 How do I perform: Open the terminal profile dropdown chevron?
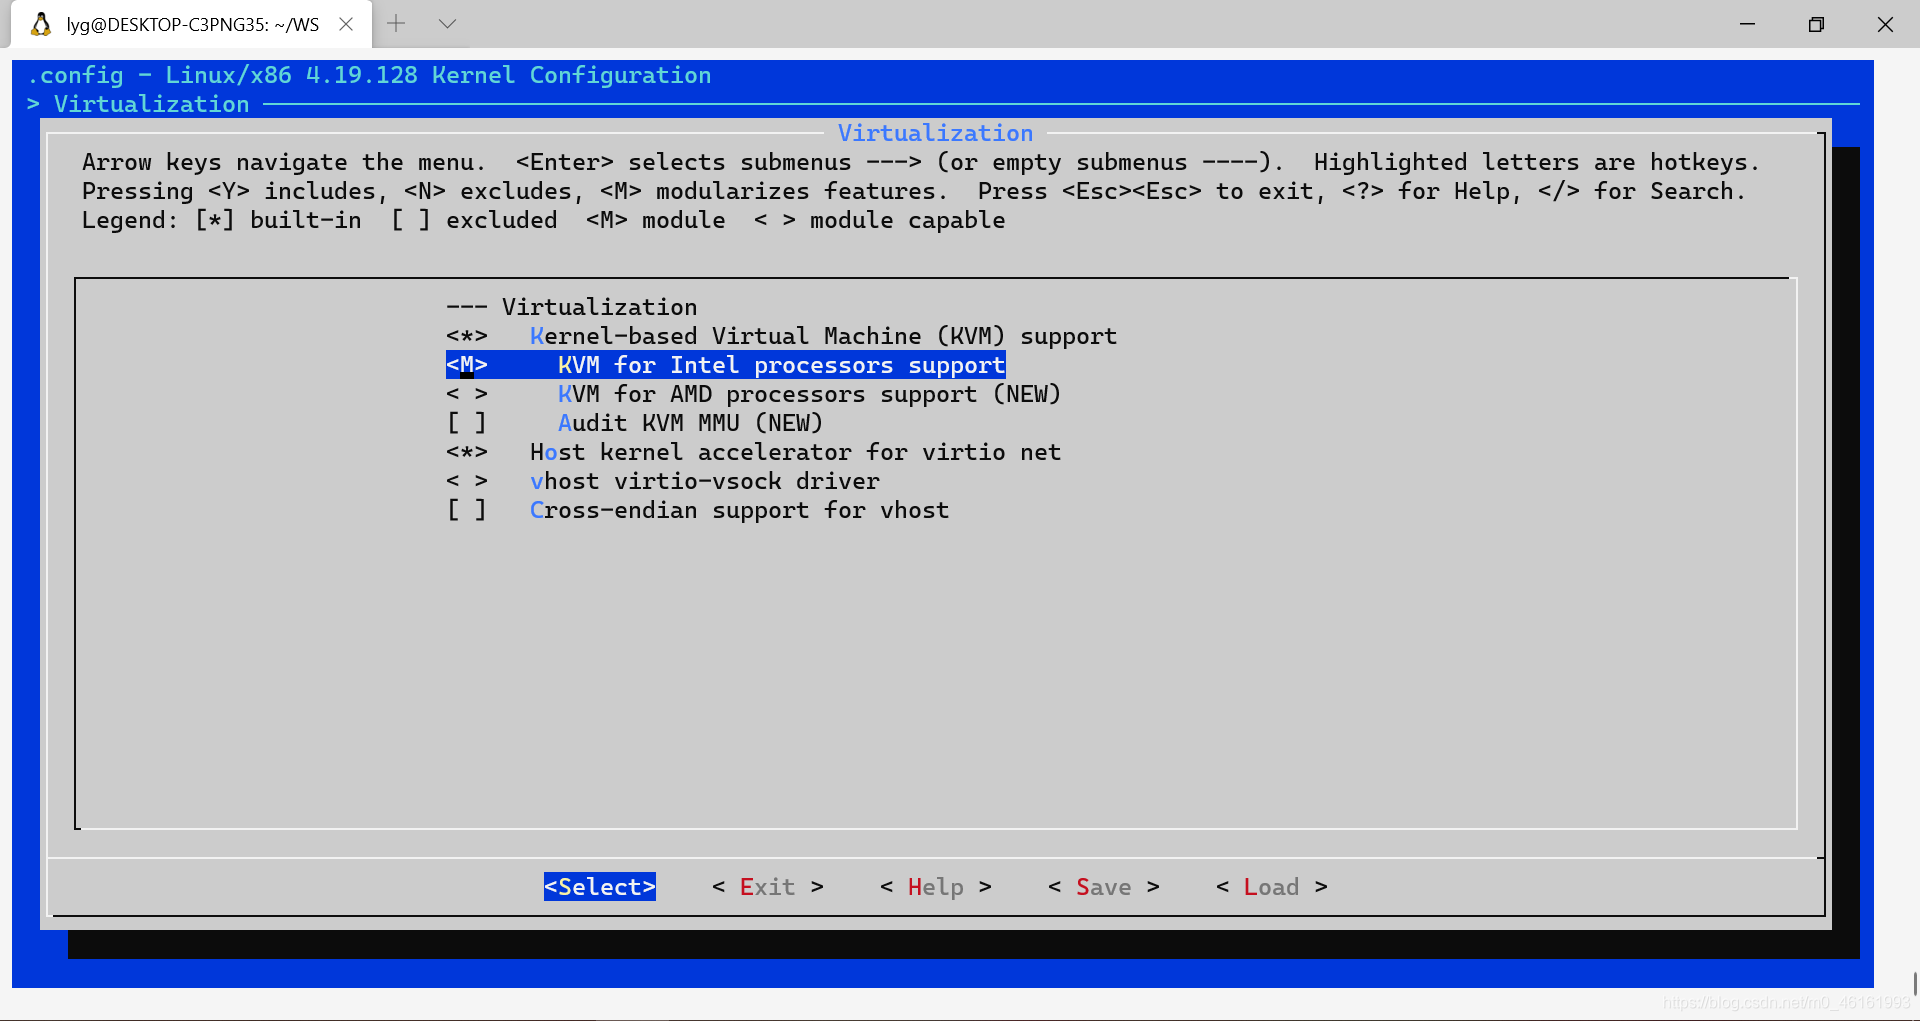[447, 24]
